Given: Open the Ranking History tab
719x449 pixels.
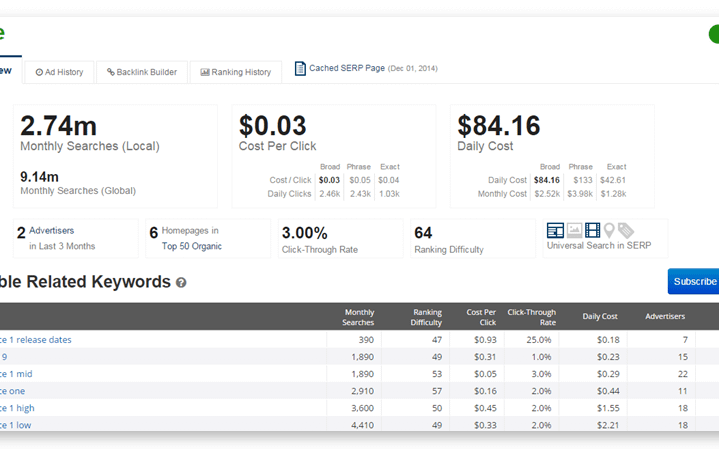Looking at the screenshot, I should tap(236, 72).
